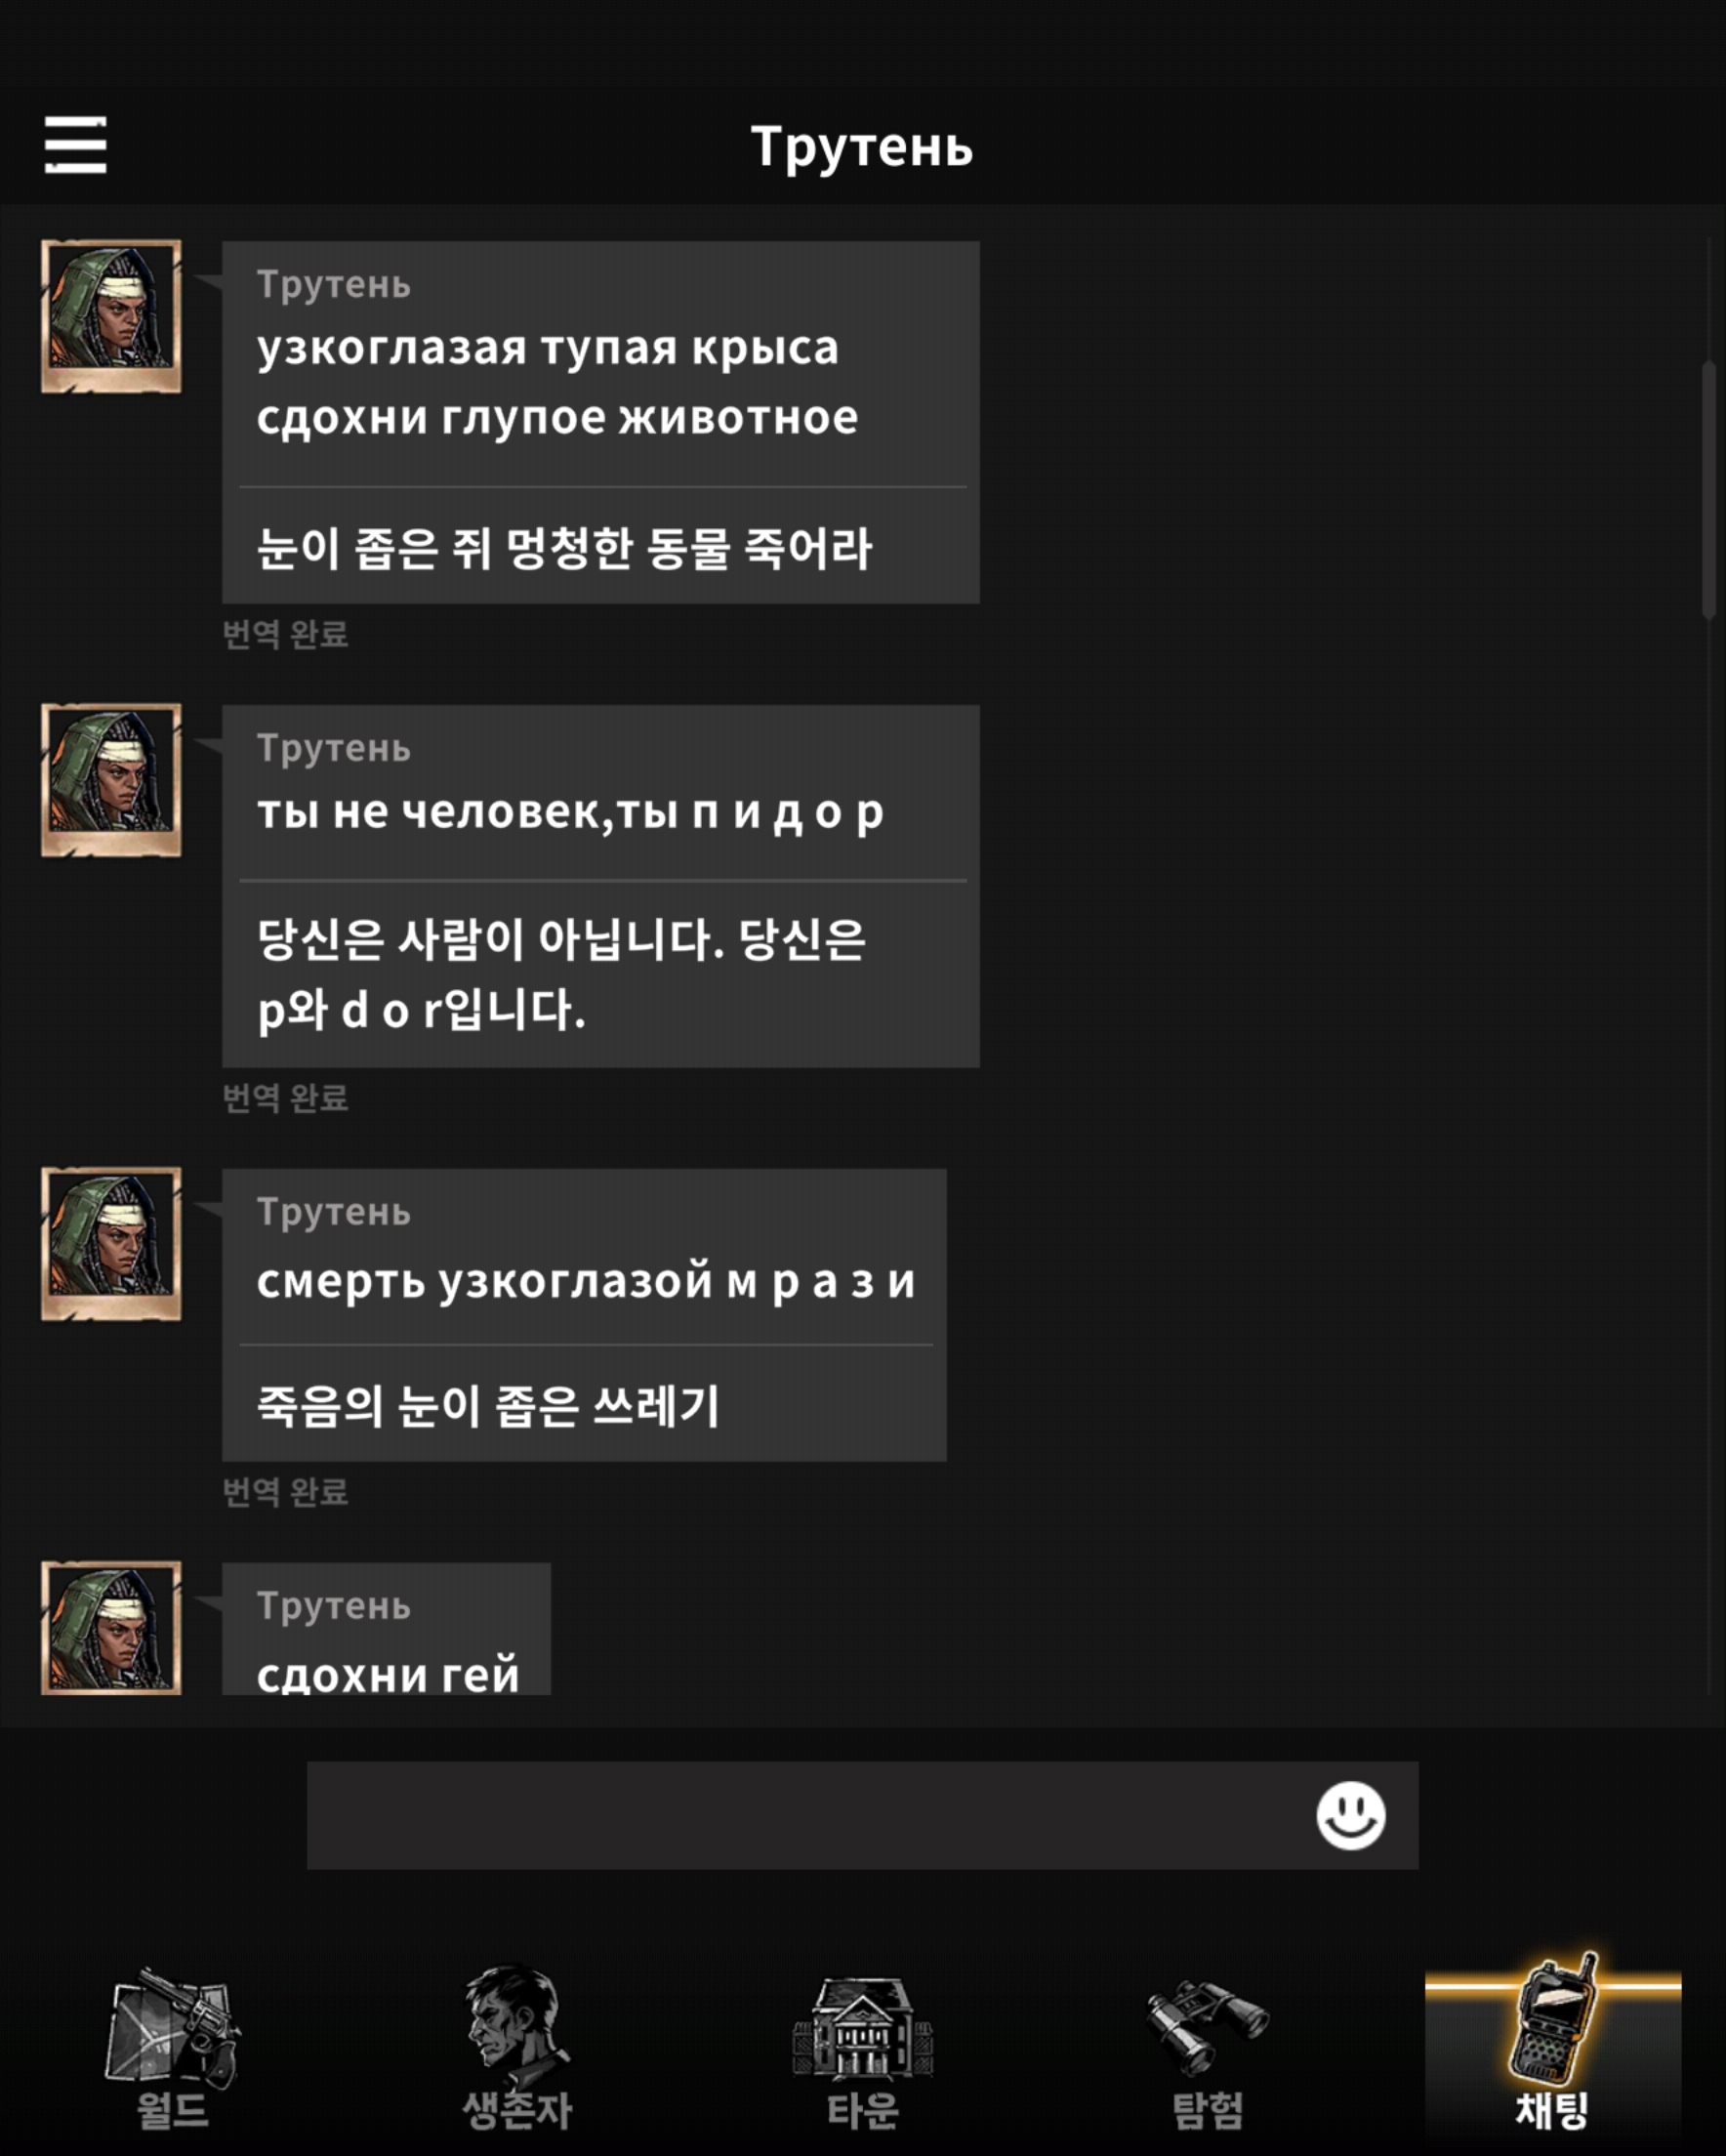Tap the avatar beside the first message
The height and width of the screenshot is (2156, 1726).
(x=111, y=316)
